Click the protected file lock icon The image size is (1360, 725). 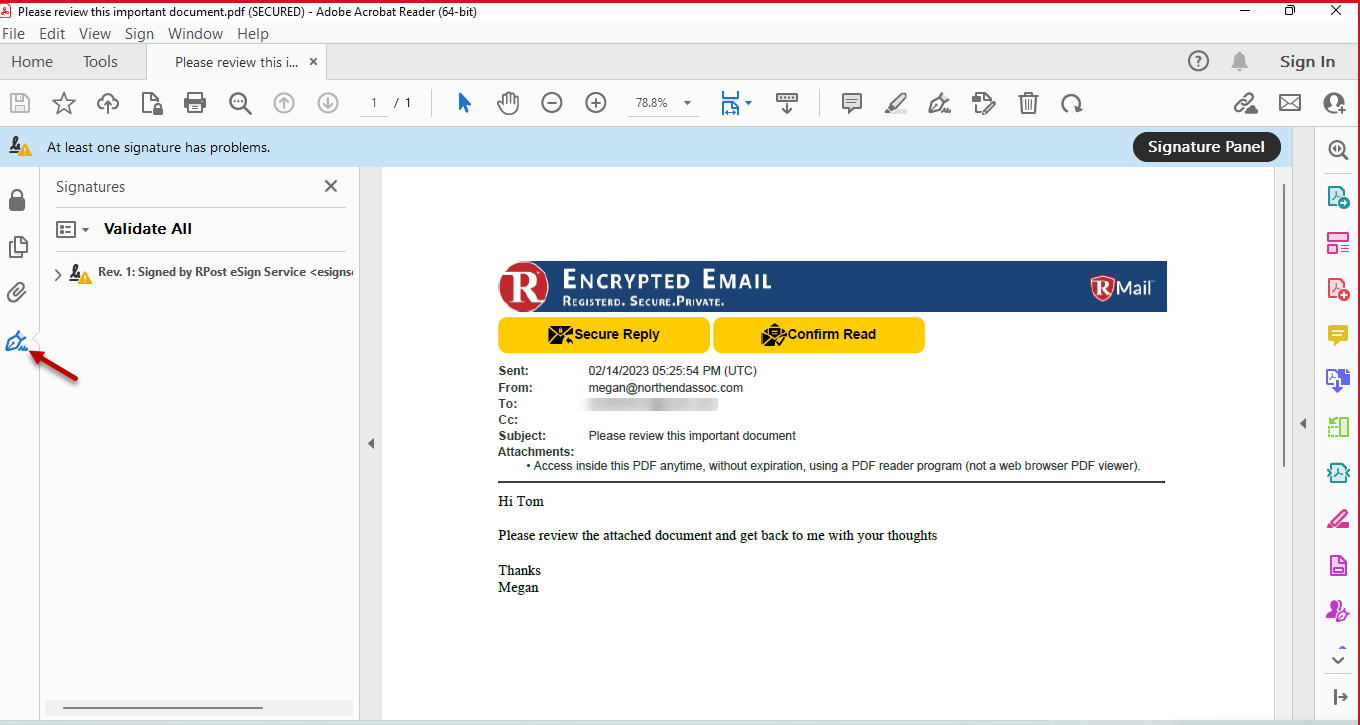[151, 103]
